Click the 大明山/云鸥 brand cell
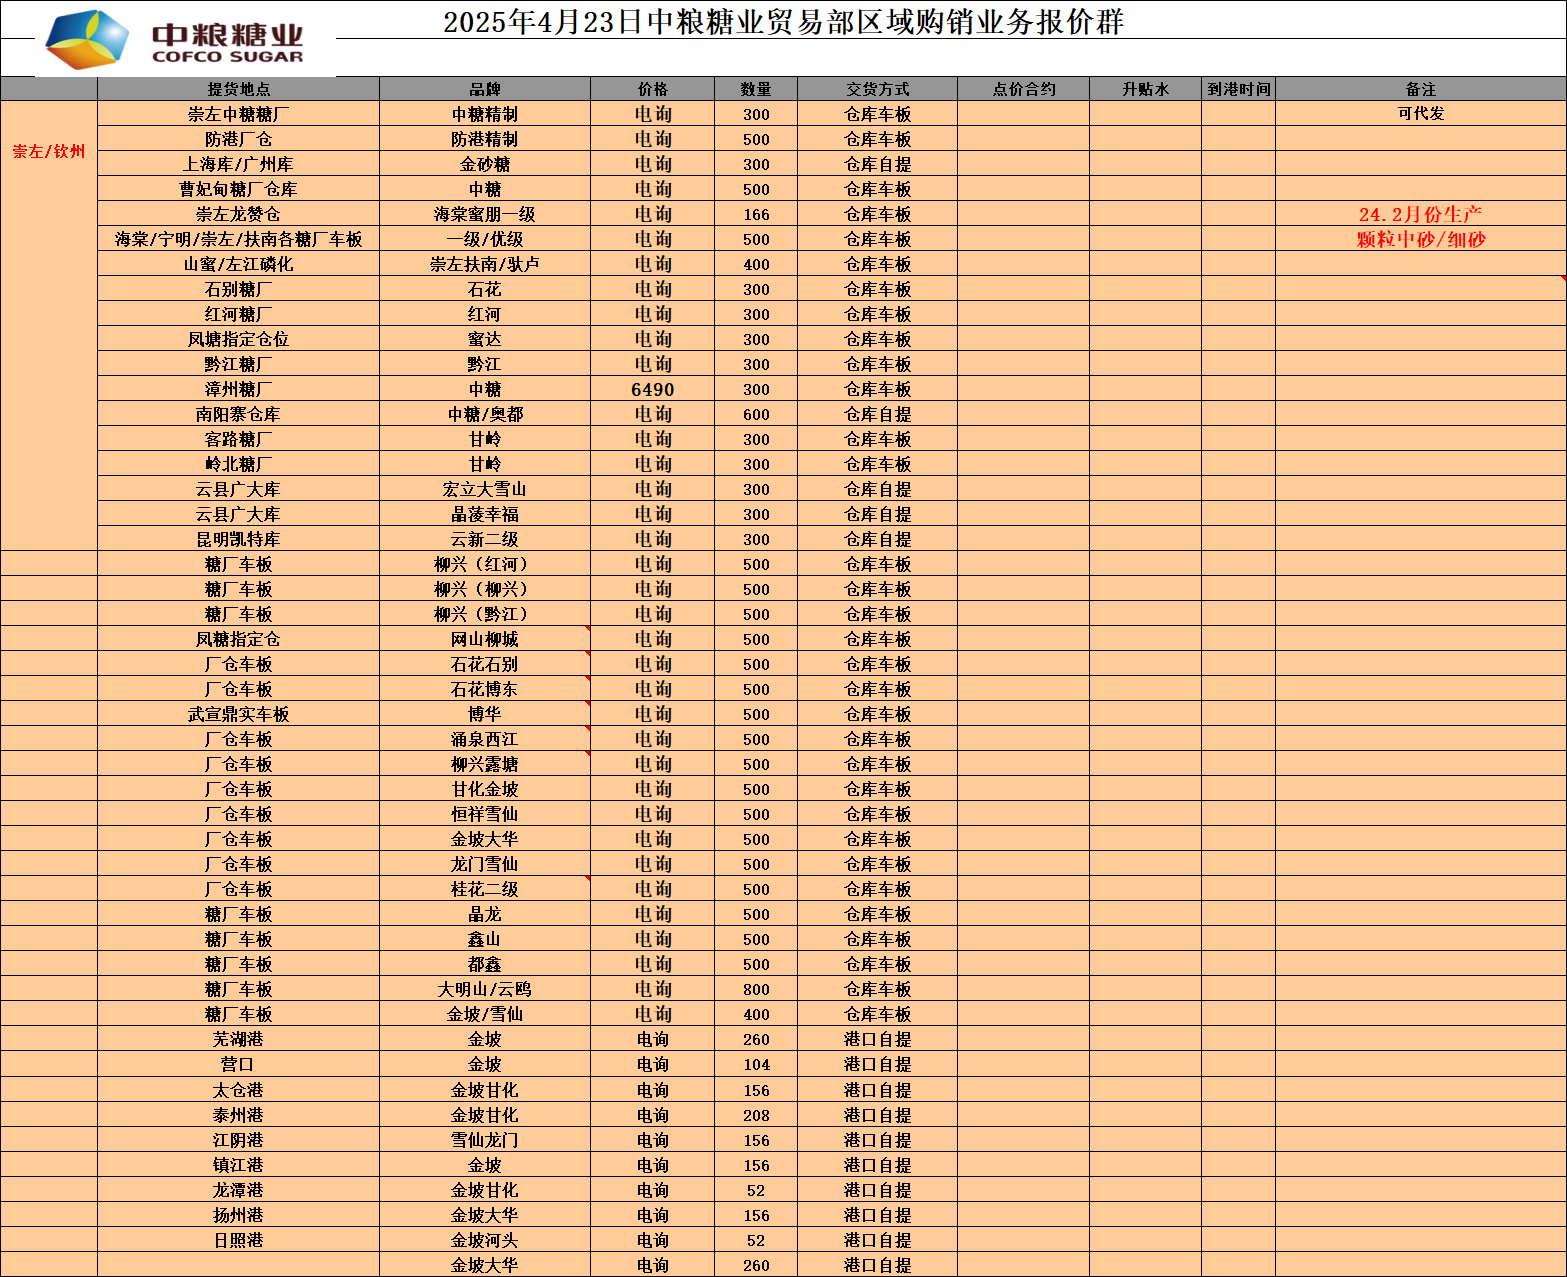 click(x=484, y=989)
